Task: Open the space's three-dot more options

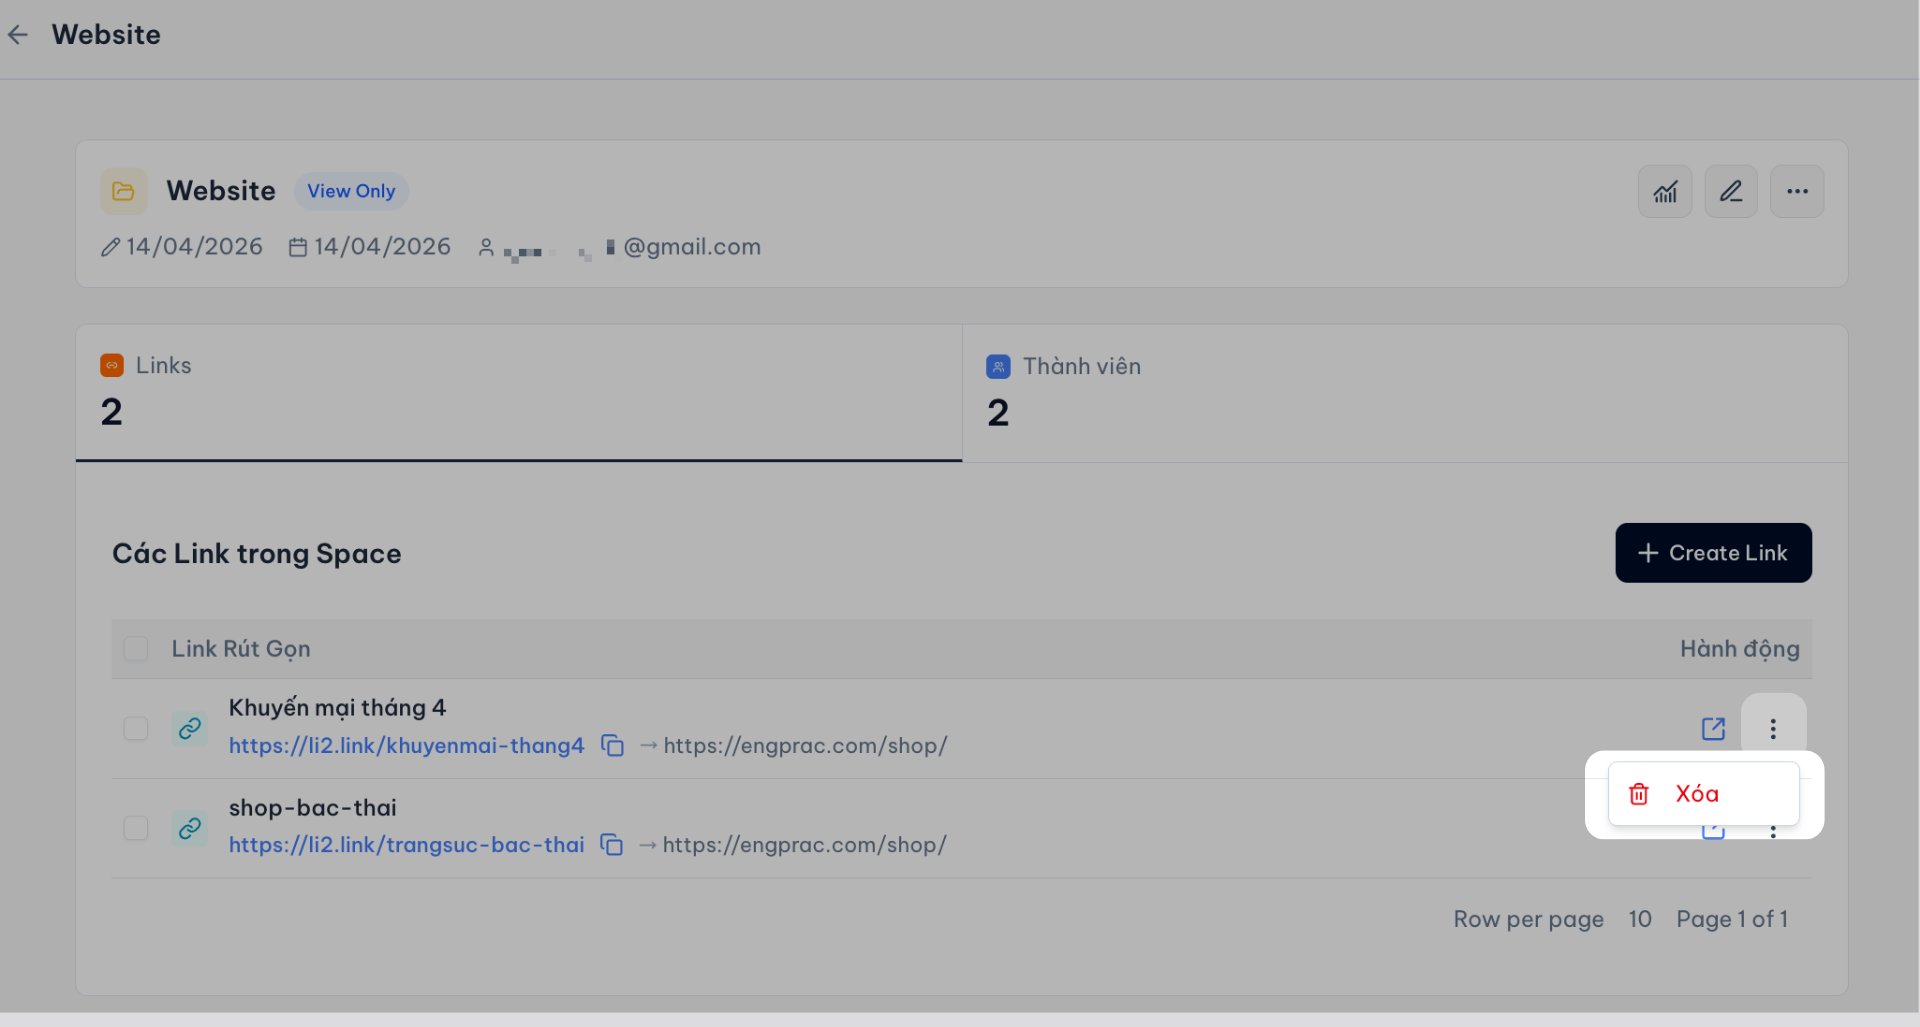Action: pos(1797,192)
